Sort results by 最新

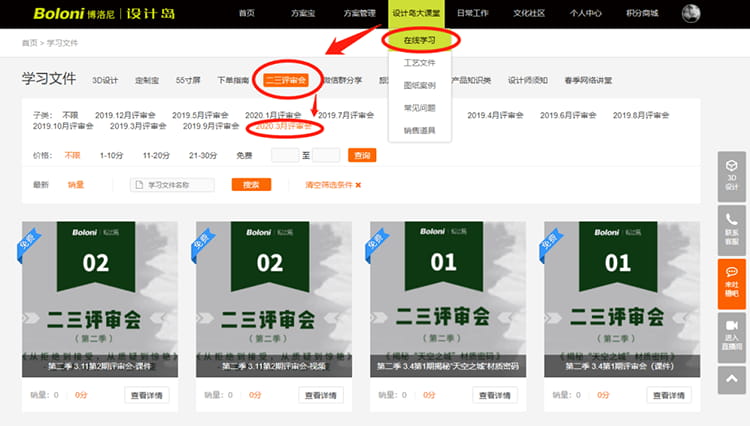point(41,185)
